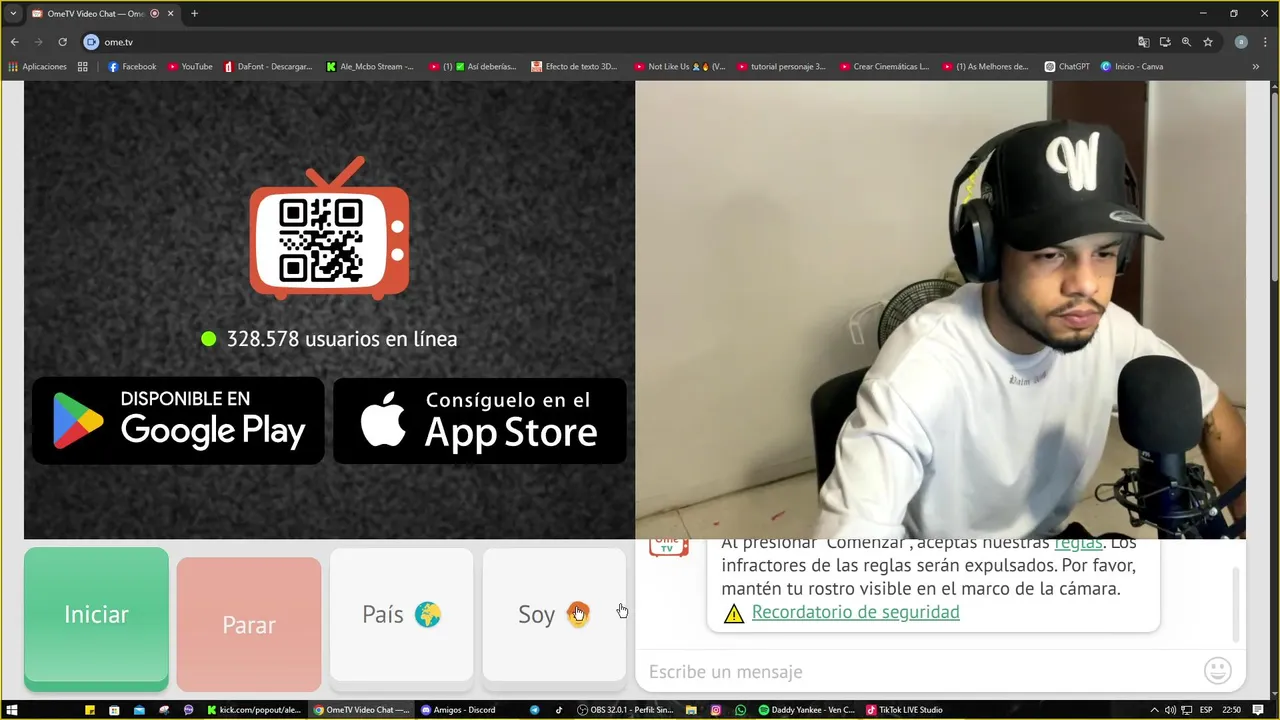Click the ome.tv address bar
The height and width of the screenshot is (720, 1280).
click(600, 42)
